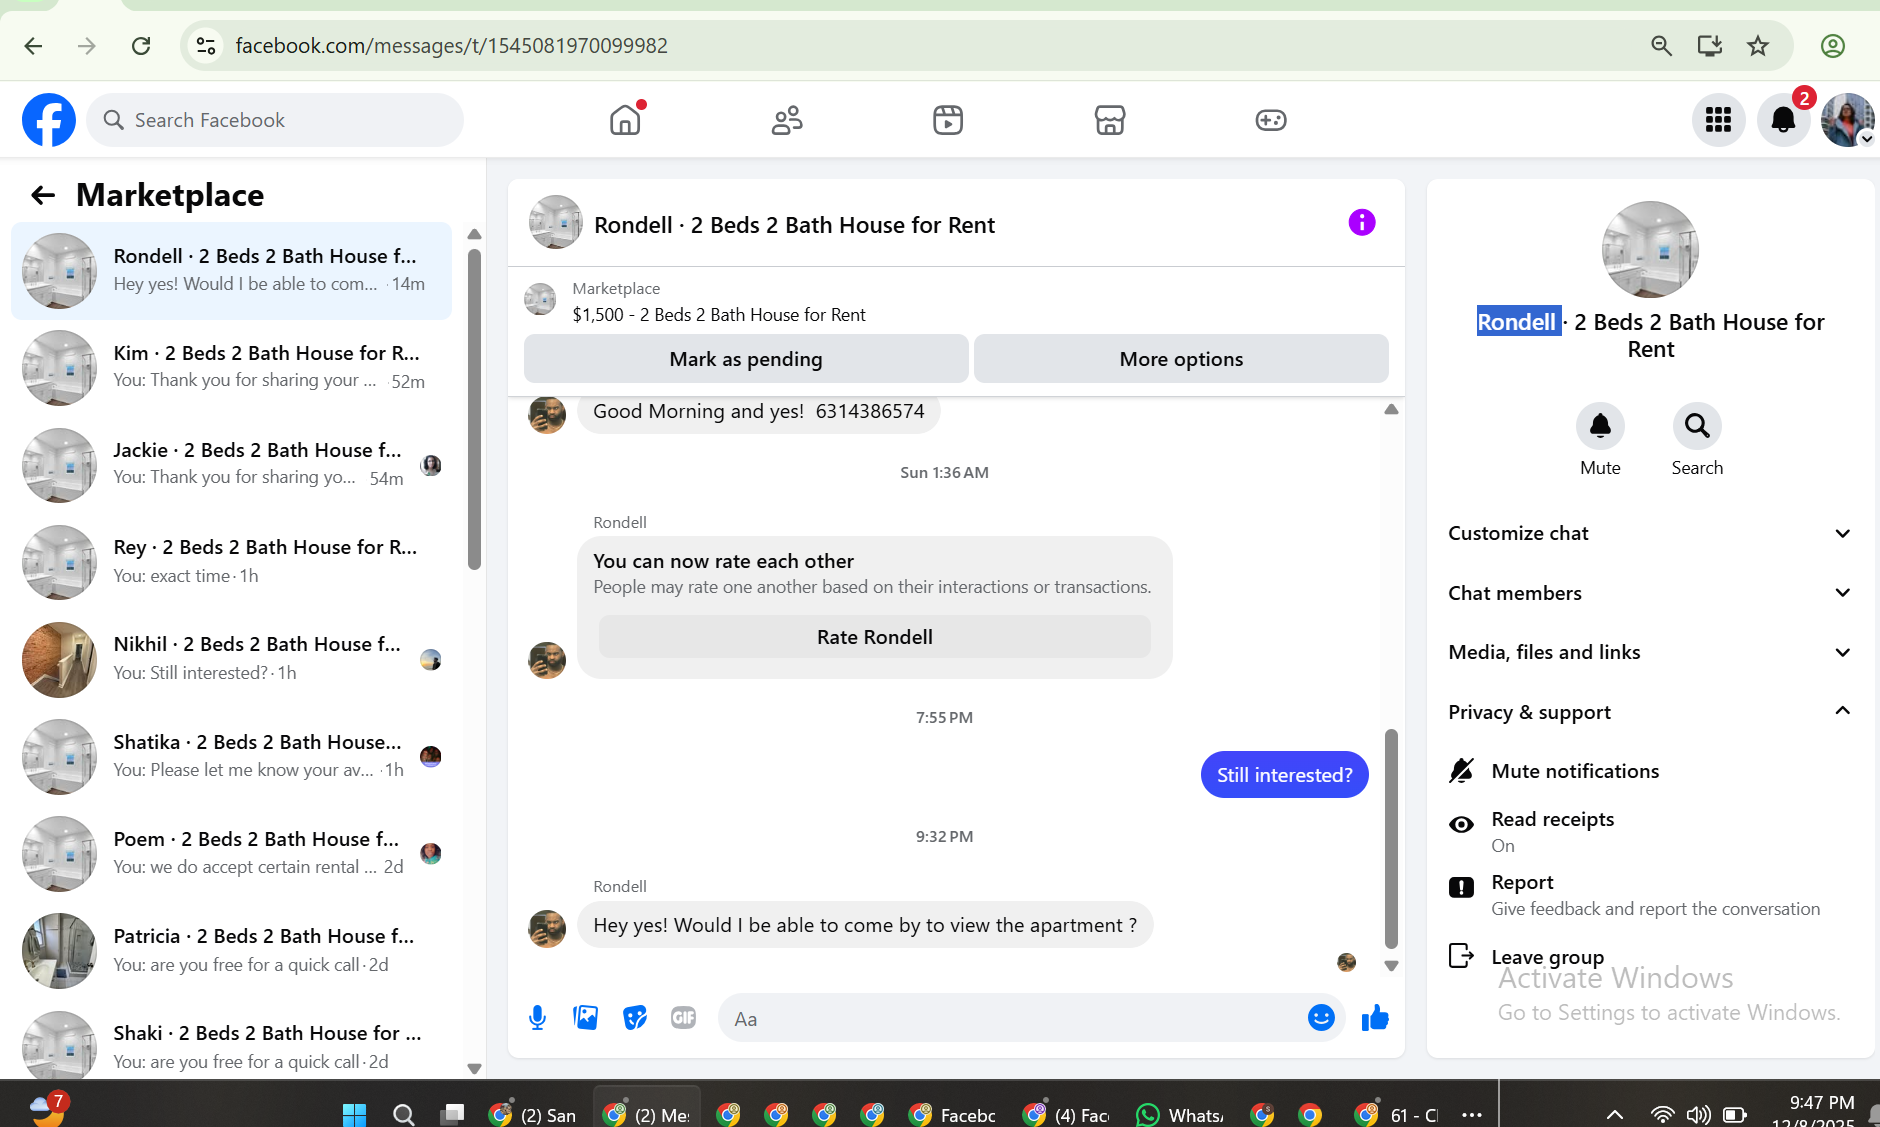Click Rondell's avatar beside last message
The height and width of the screenshot is (1127, 1880).
(x=547, y=928)
